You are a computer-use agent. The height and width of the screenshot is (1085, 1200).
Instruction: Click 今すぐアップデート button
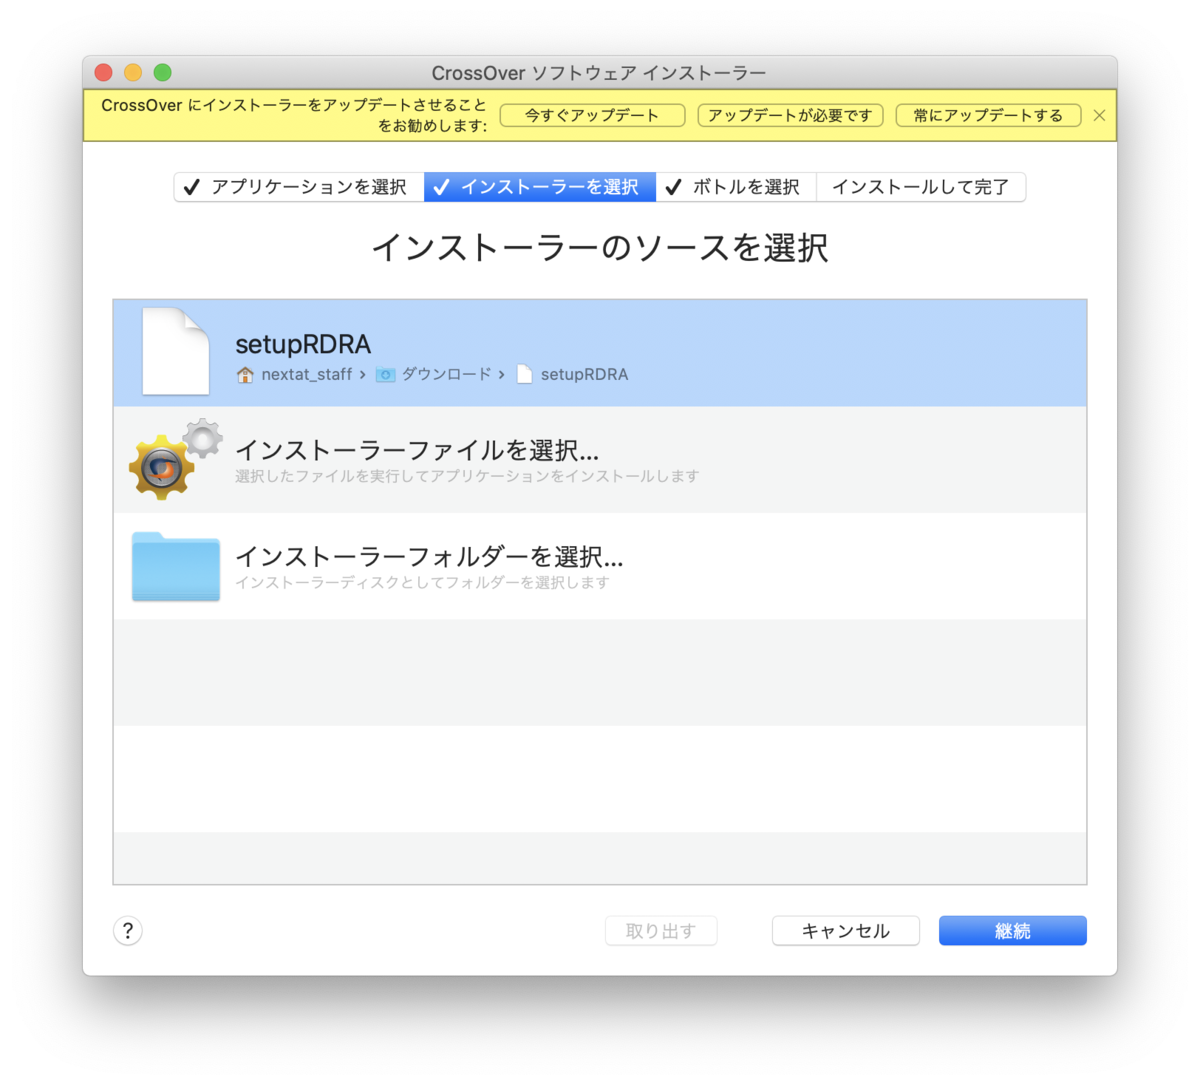coord(592,115)
